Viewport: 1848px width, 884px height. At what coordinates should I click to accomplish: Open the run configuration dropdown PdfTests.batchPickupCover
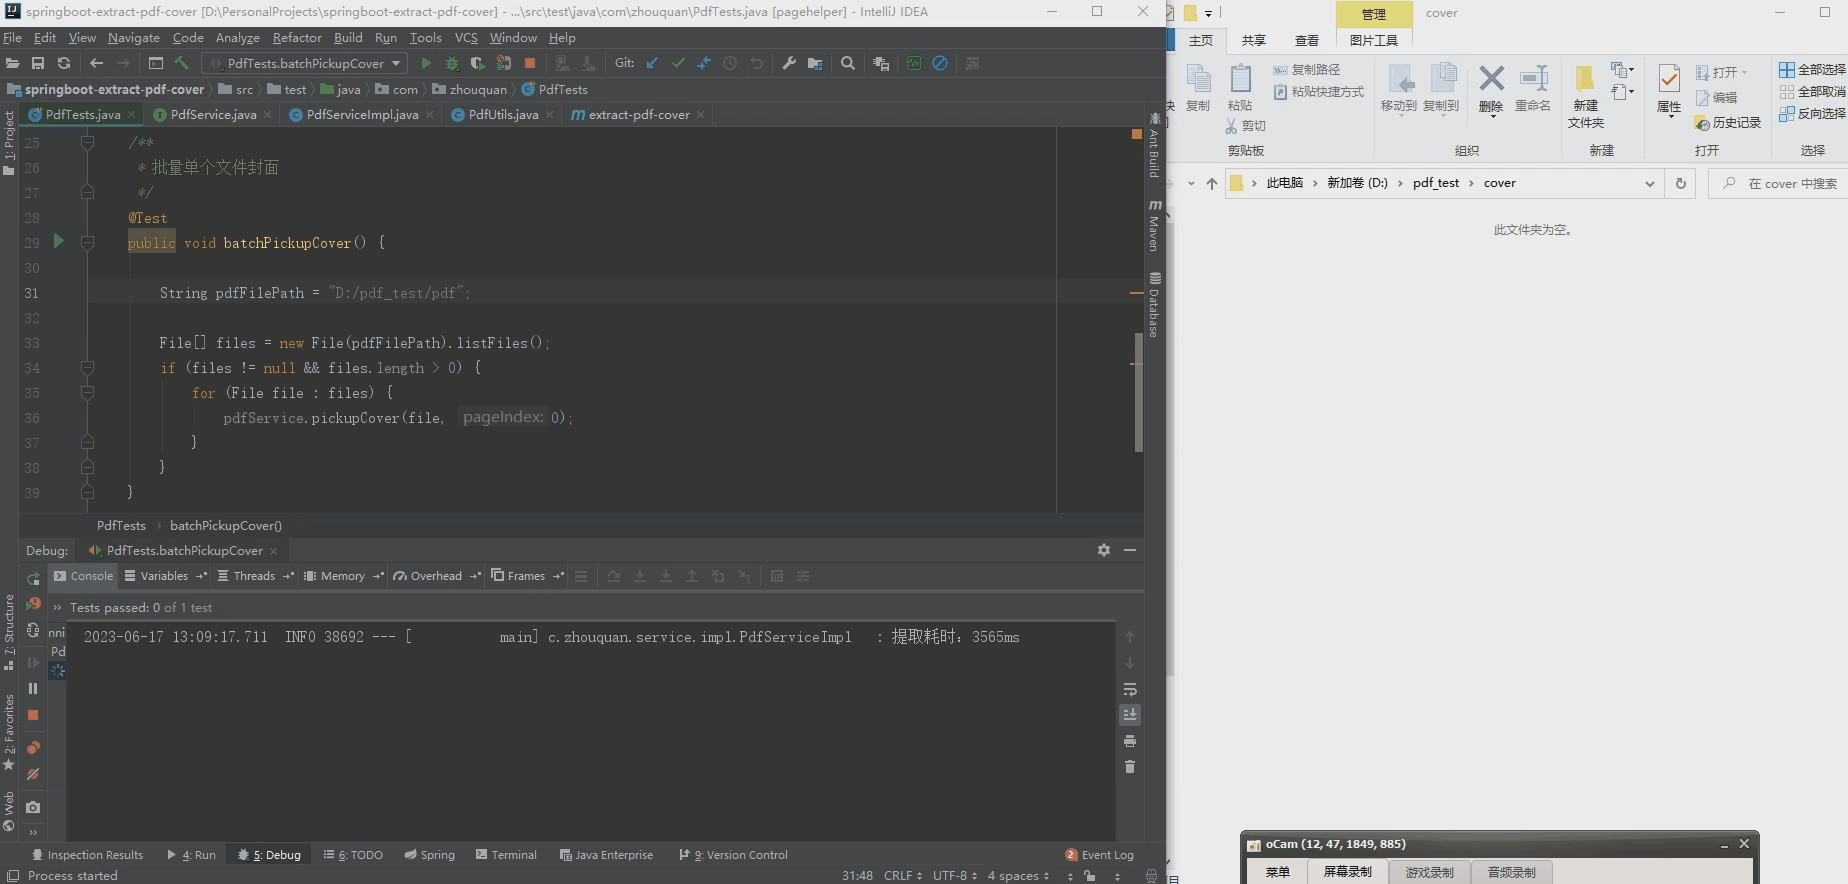tap(304, 63)
